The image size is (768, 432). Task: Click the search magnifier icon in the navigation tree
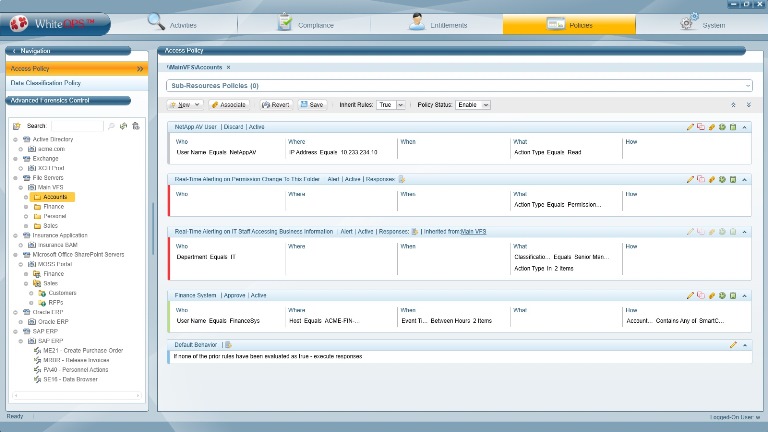pyautogui.click(x=111, y=126)
